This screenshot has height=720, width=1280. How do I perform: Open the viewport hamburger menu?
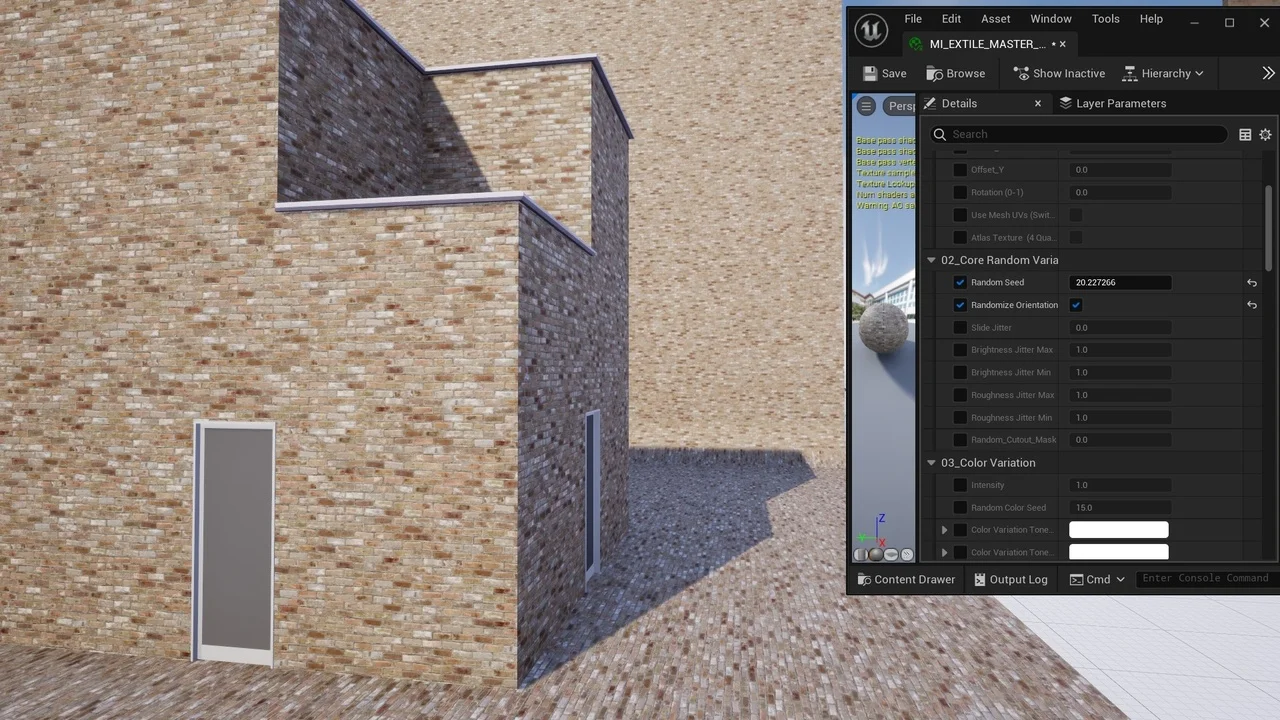pos(866,106)
